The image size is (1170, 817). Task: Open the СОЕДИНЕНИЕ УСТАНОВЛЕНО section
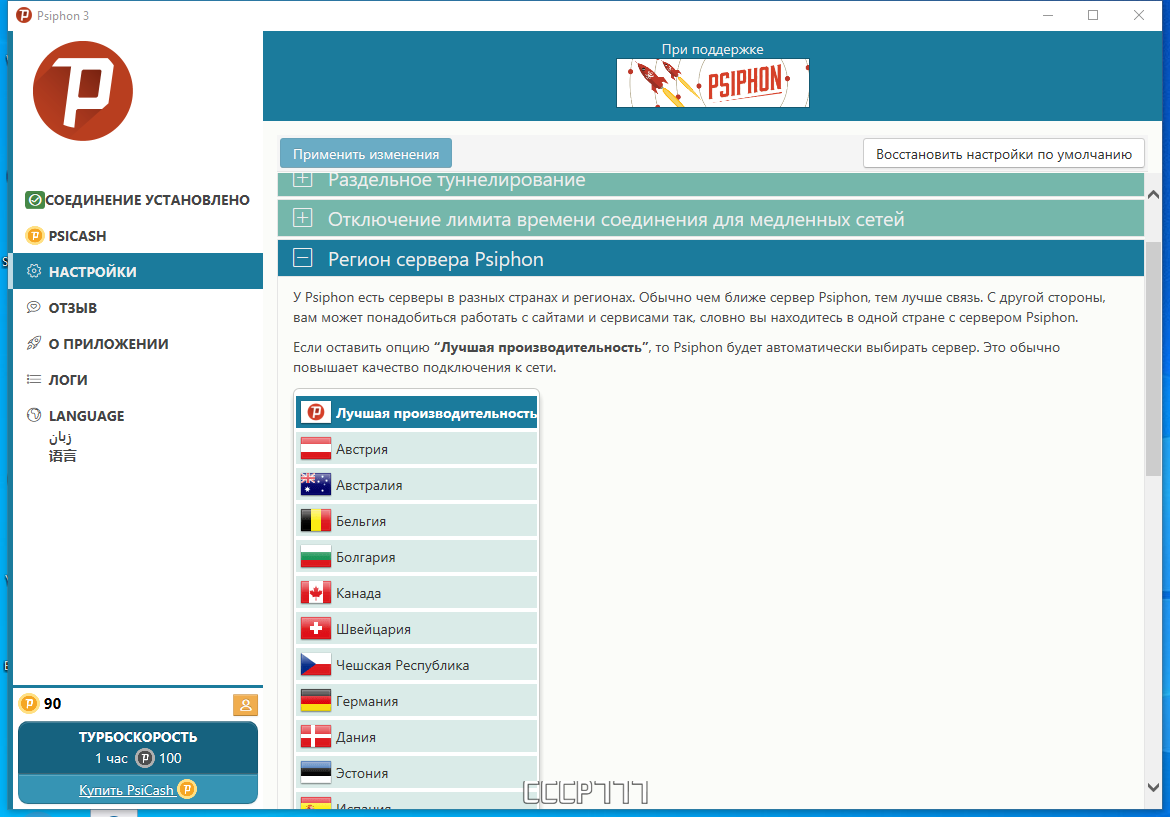[138, 200]
